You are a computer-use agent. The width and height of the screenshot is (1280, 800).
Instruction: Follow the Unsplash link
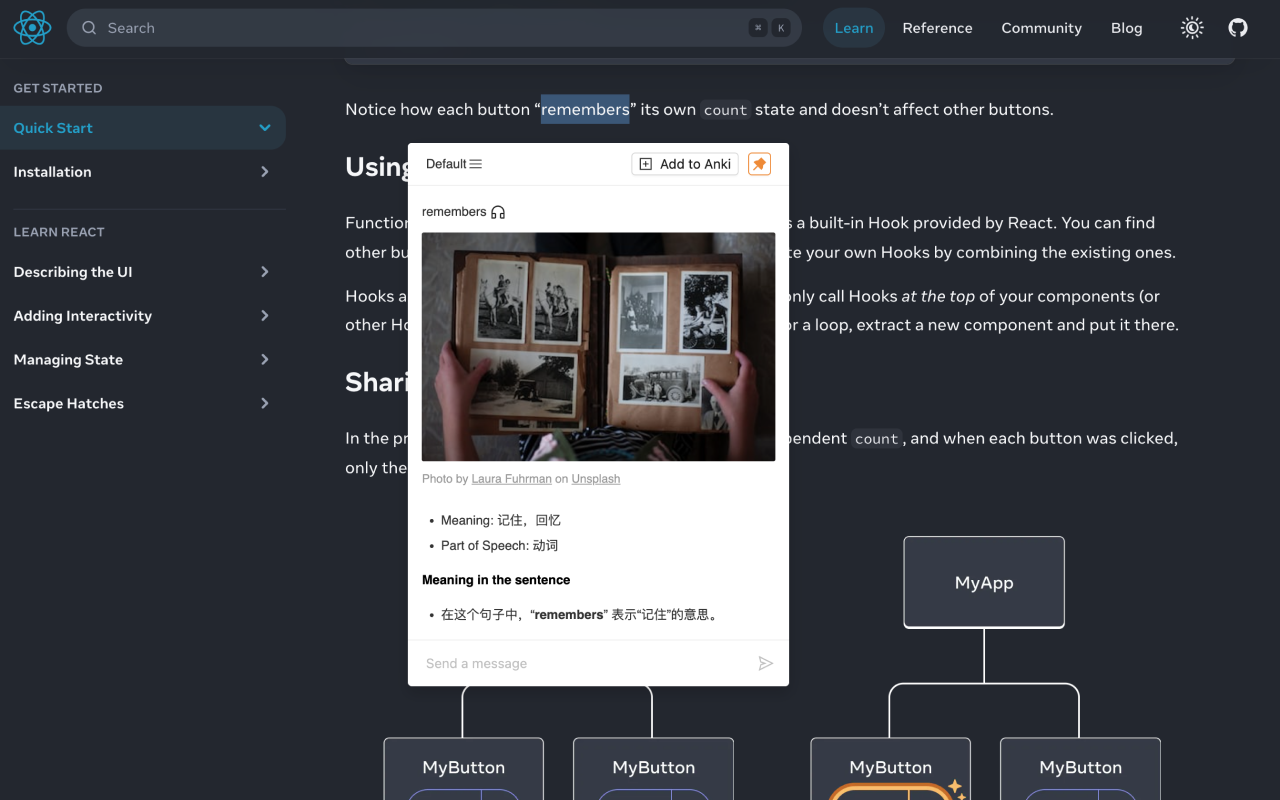click(x=596, y=479)
